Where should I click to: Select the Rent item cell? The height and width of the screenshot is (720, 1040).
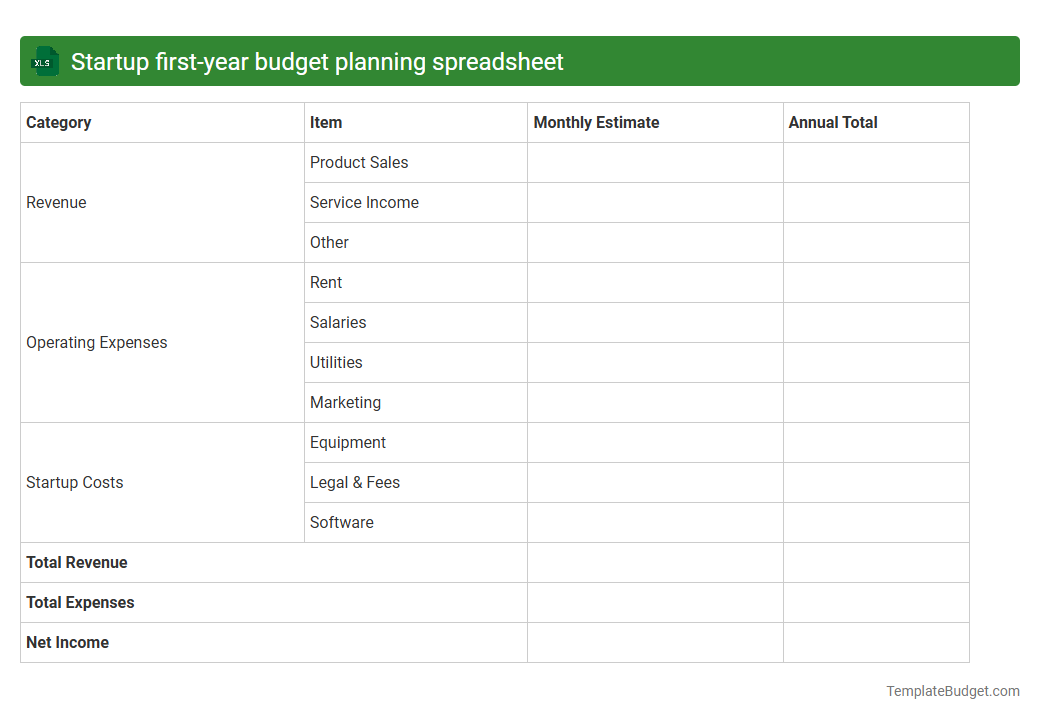(x=326, y=282)
